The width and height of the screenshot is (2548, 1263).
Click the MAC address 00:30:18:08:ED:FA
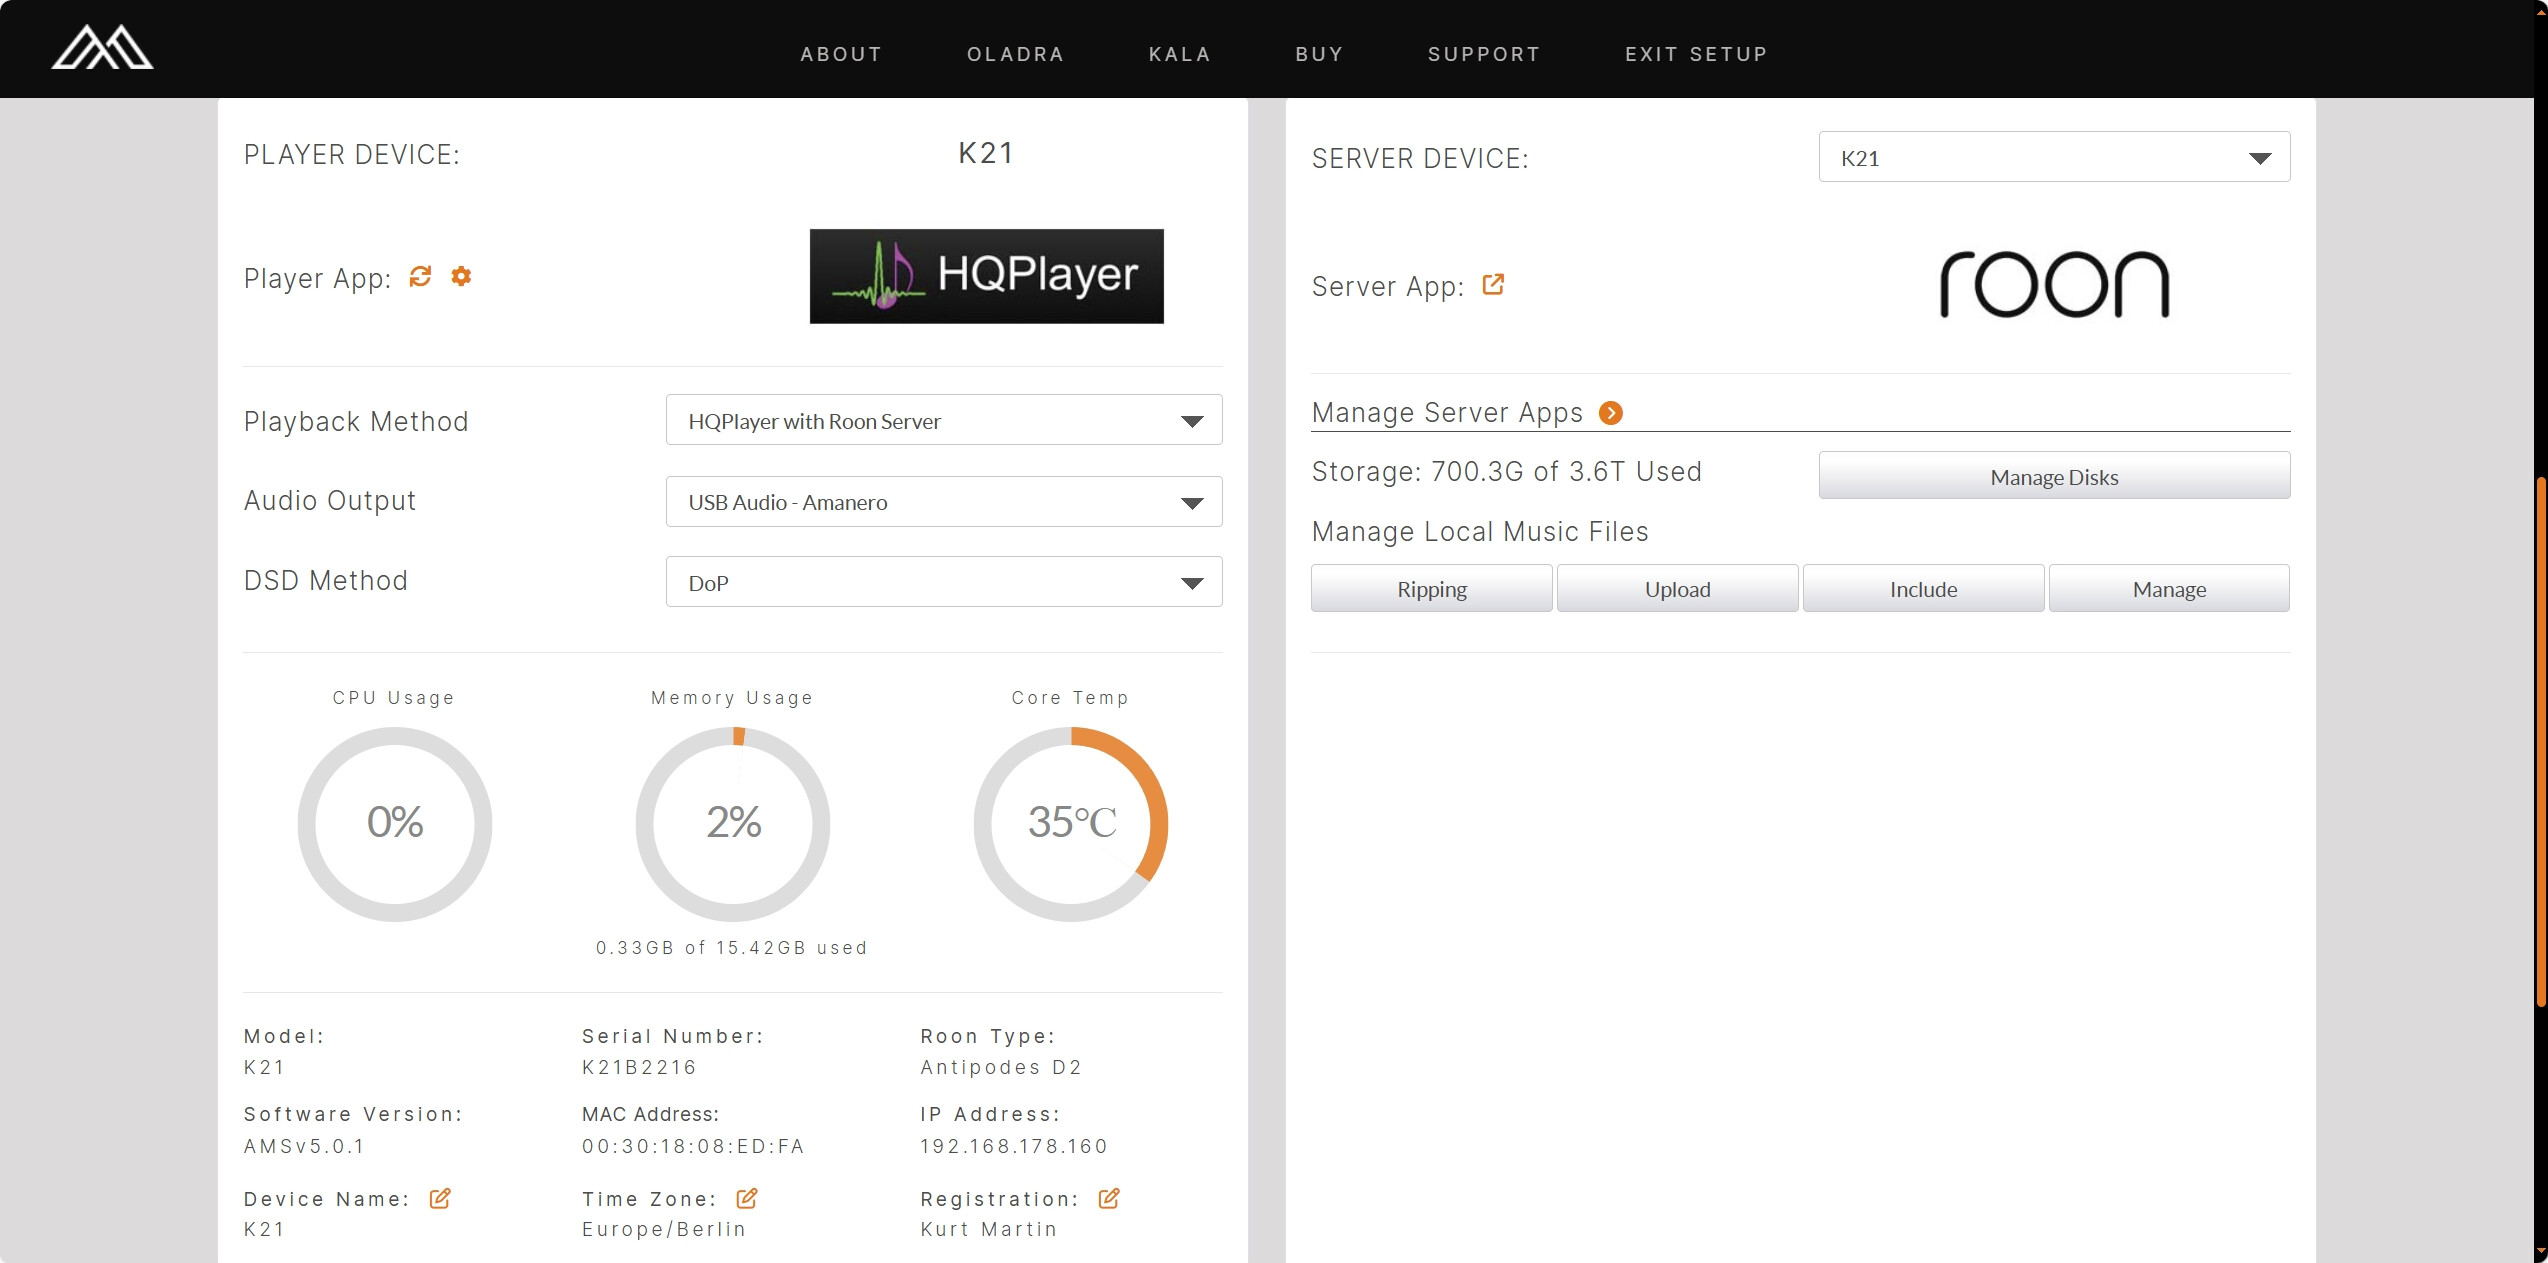[x=693, y=1146]
